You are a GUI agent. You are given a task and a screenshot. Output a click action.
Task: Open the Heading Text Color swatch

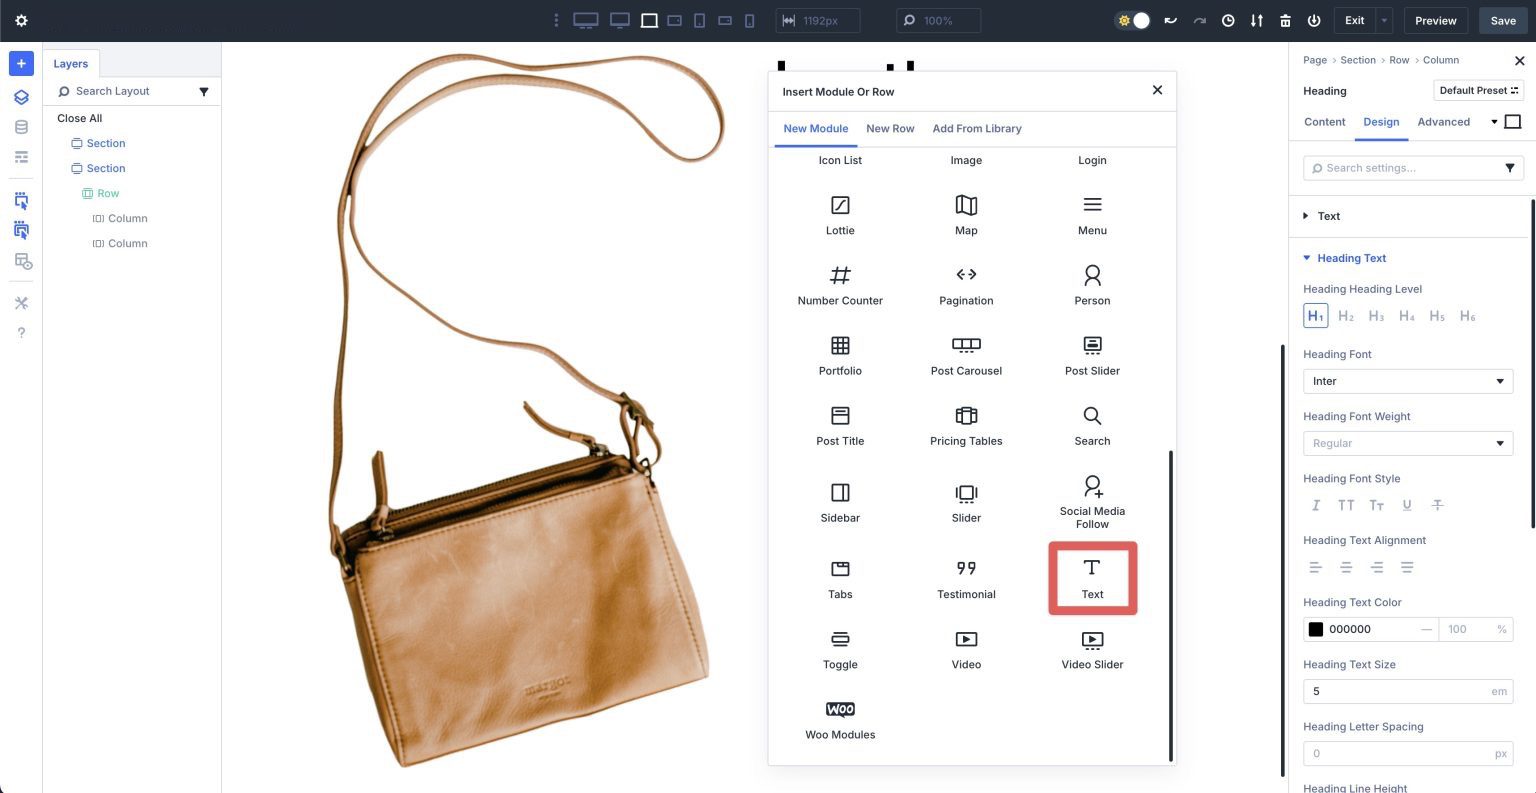pyautogui.click(x=1316, y=629)
